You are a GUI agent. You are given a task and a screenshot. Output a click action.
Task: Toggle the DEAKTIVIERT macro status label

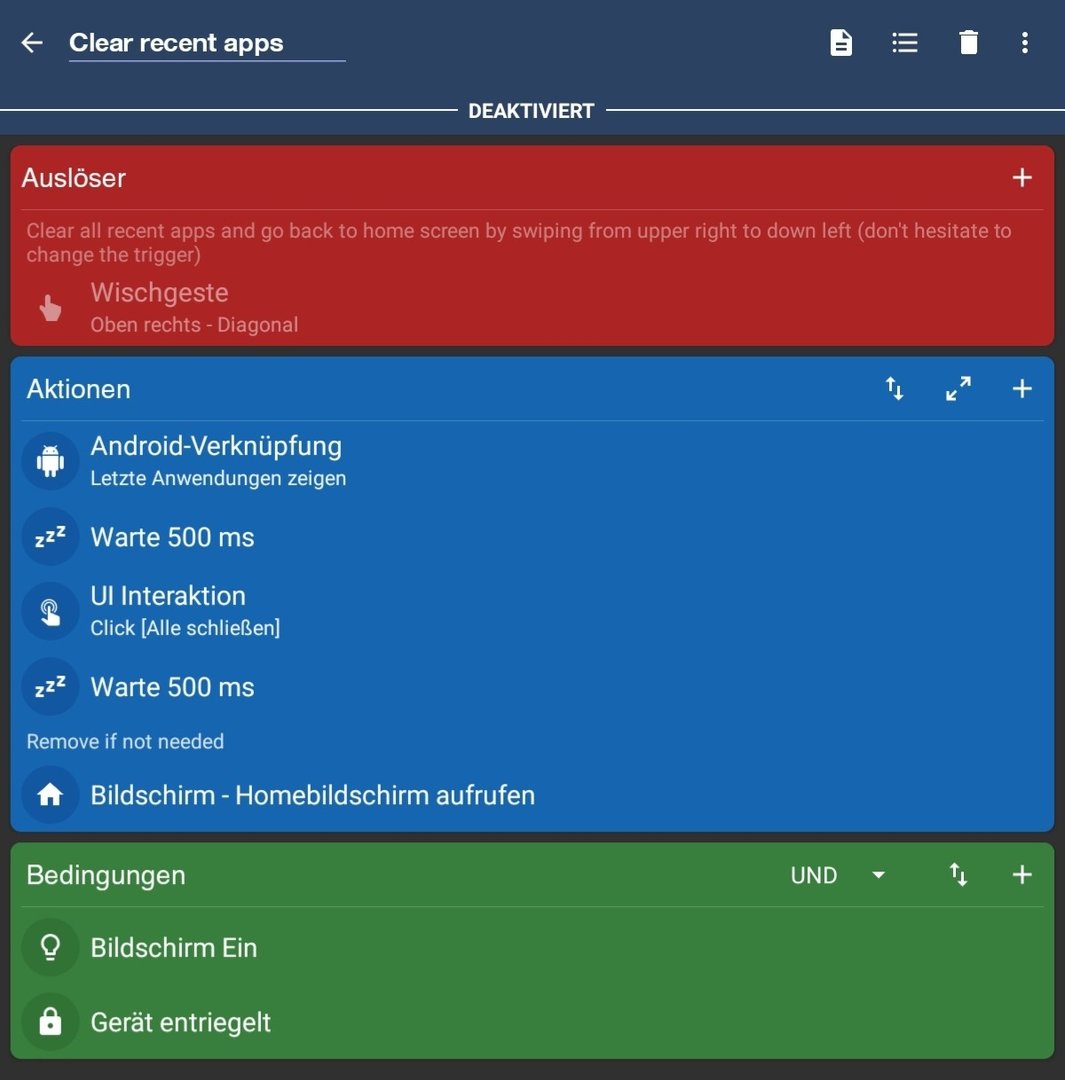(x=531, y=111)
